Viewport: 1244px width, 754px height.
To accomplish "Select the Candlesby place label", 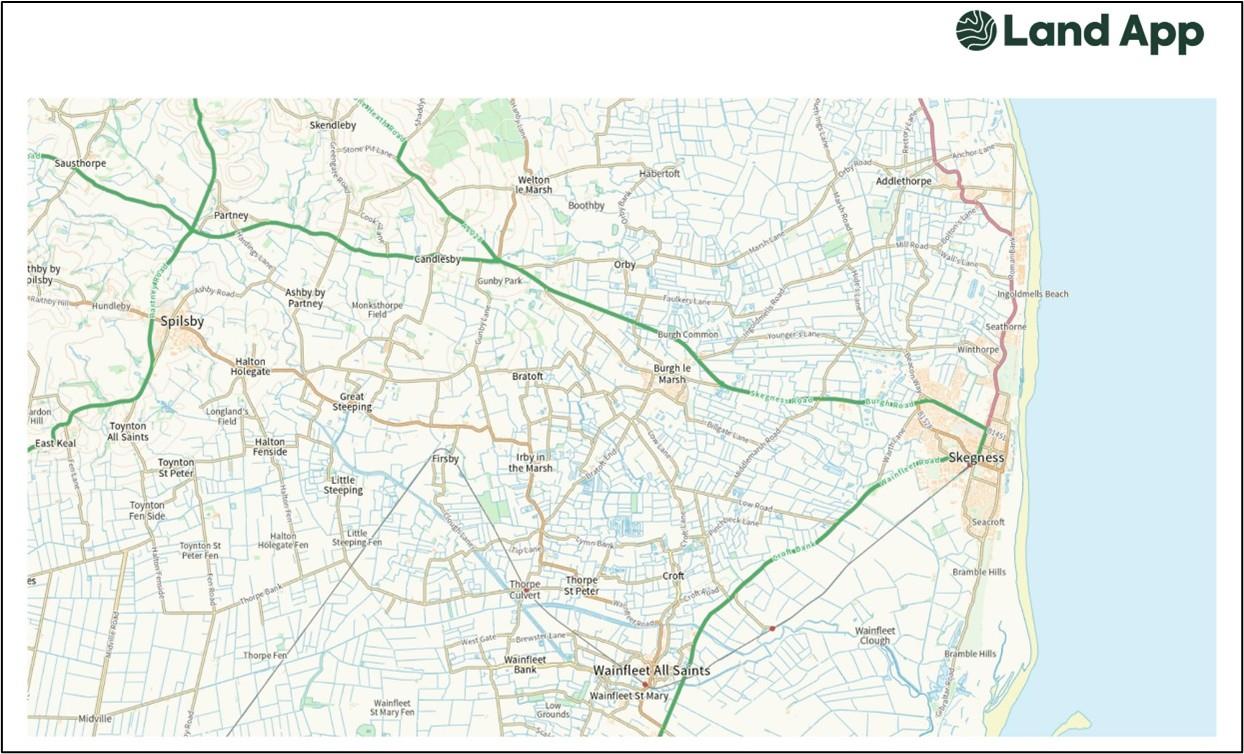I will 438,259.
